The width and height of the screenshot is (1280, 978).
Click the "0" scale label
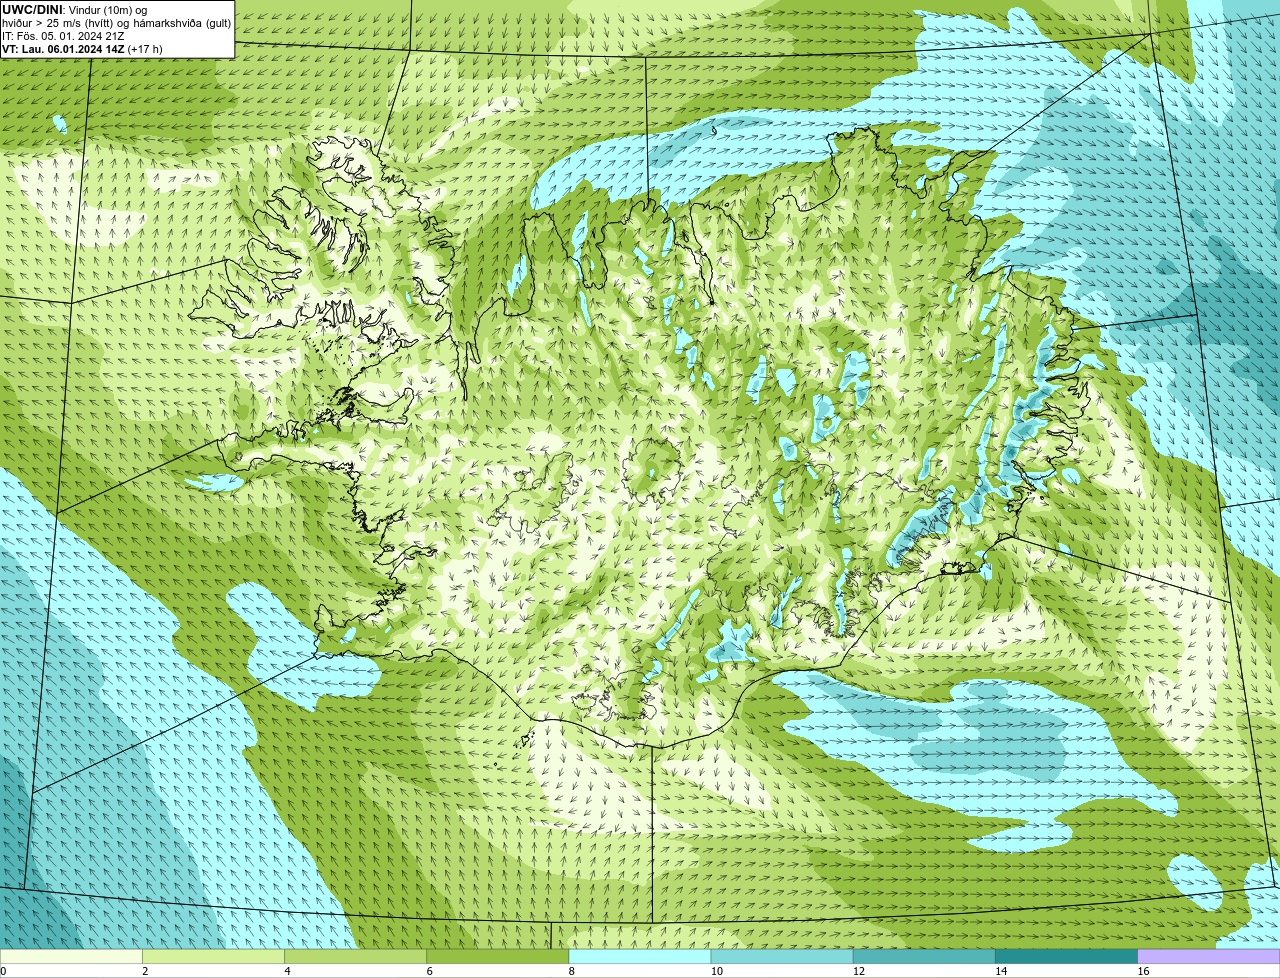click(x=4, y=971)
